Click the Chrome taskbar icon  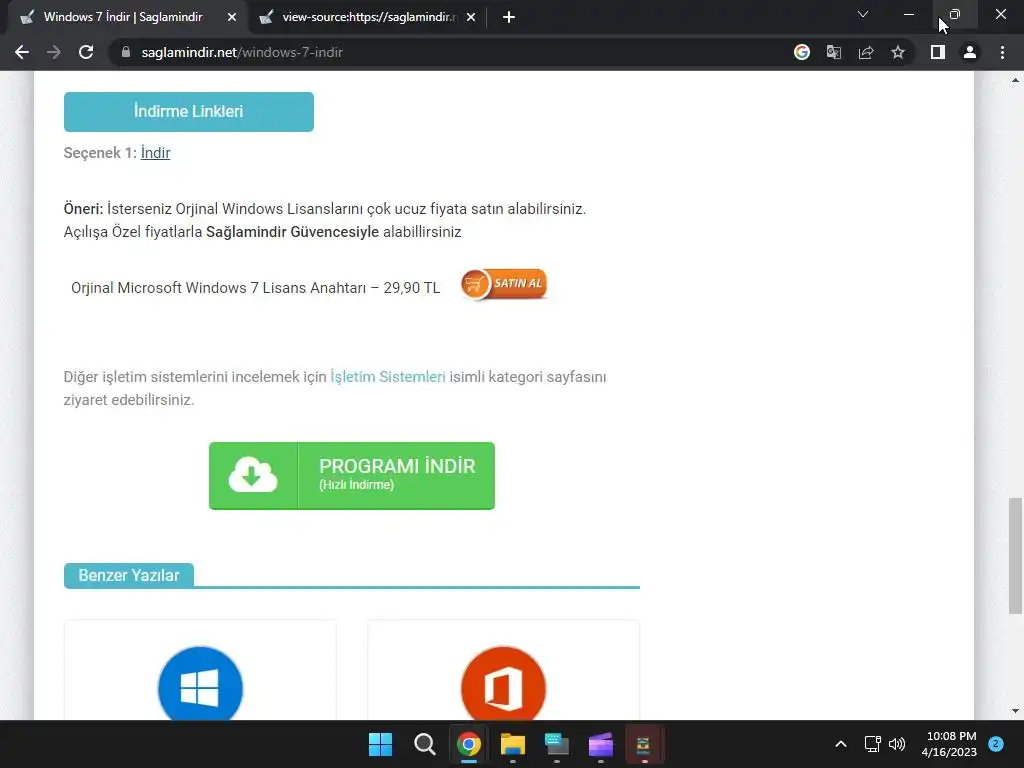pyautogui.click(x=468, y=744)
